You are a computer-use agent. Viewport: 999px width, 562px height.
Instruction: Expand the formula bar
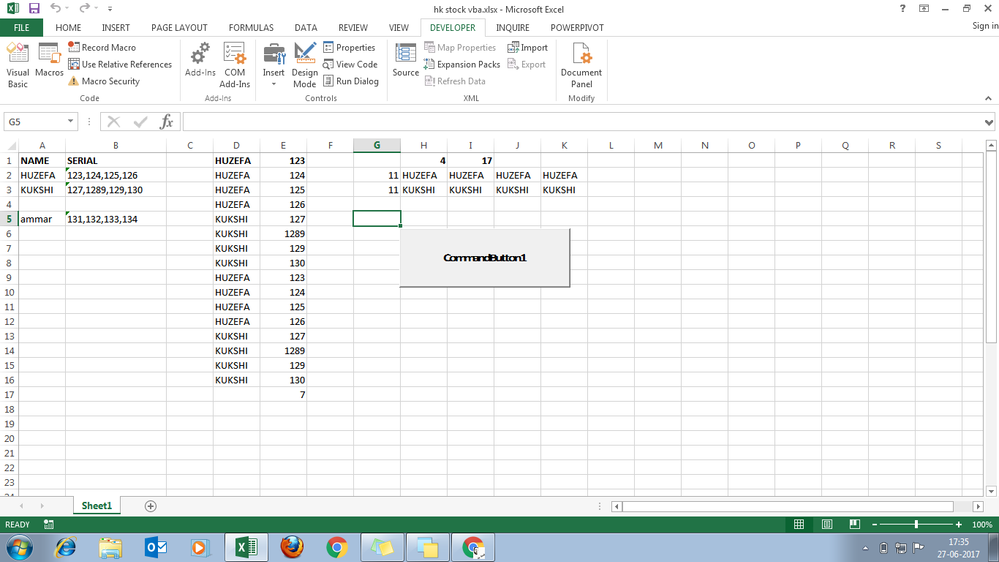988,122
